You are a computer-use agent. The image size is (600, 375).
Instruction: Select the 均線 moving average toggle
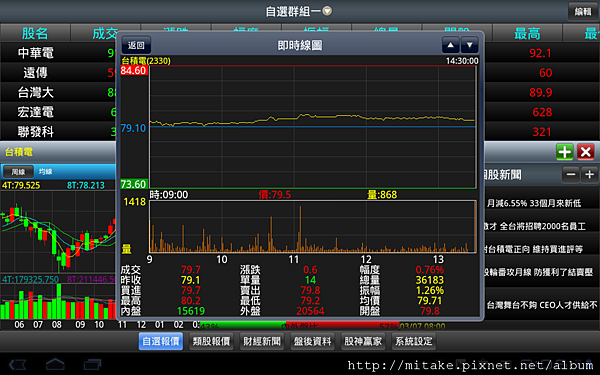tap(46, 172)
